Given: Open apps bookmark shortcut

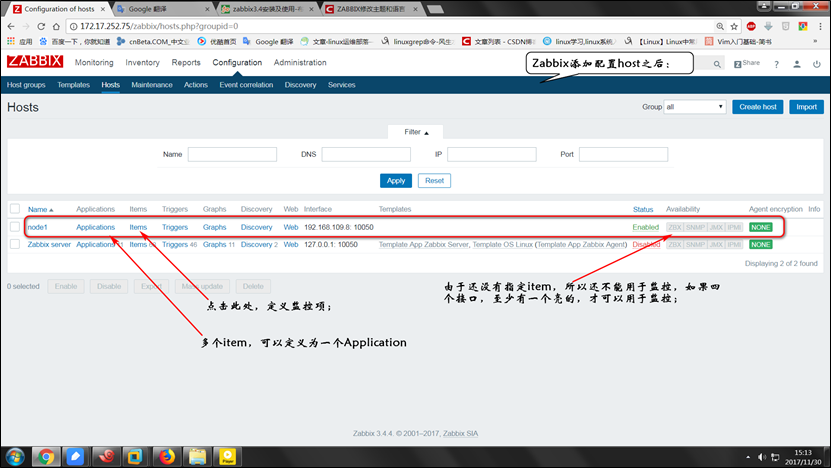Looking at the screenshot, I should click(20, 41).
